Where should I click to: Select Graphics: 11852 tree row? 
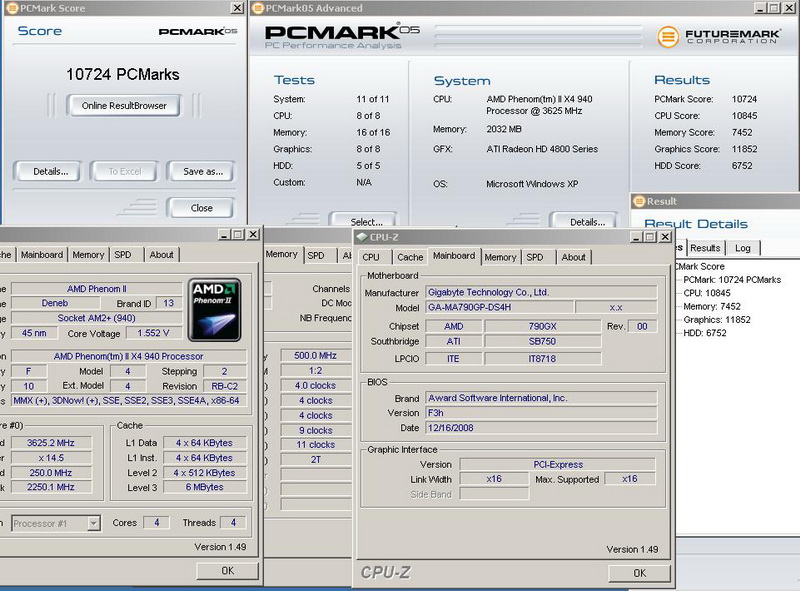(717, 319)
